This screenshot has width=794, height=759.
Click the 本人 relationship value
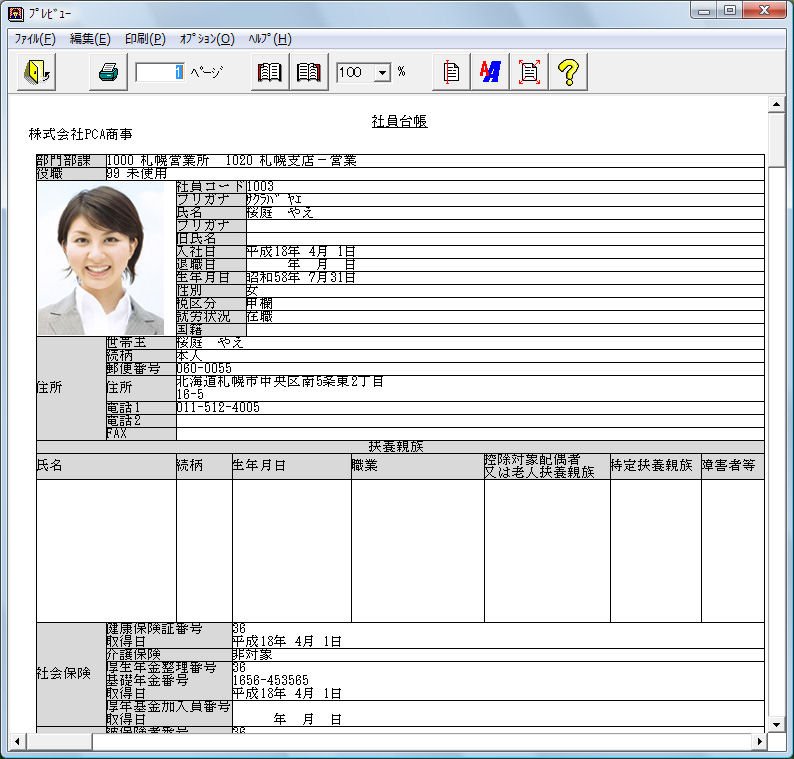[x=189, y=355]
